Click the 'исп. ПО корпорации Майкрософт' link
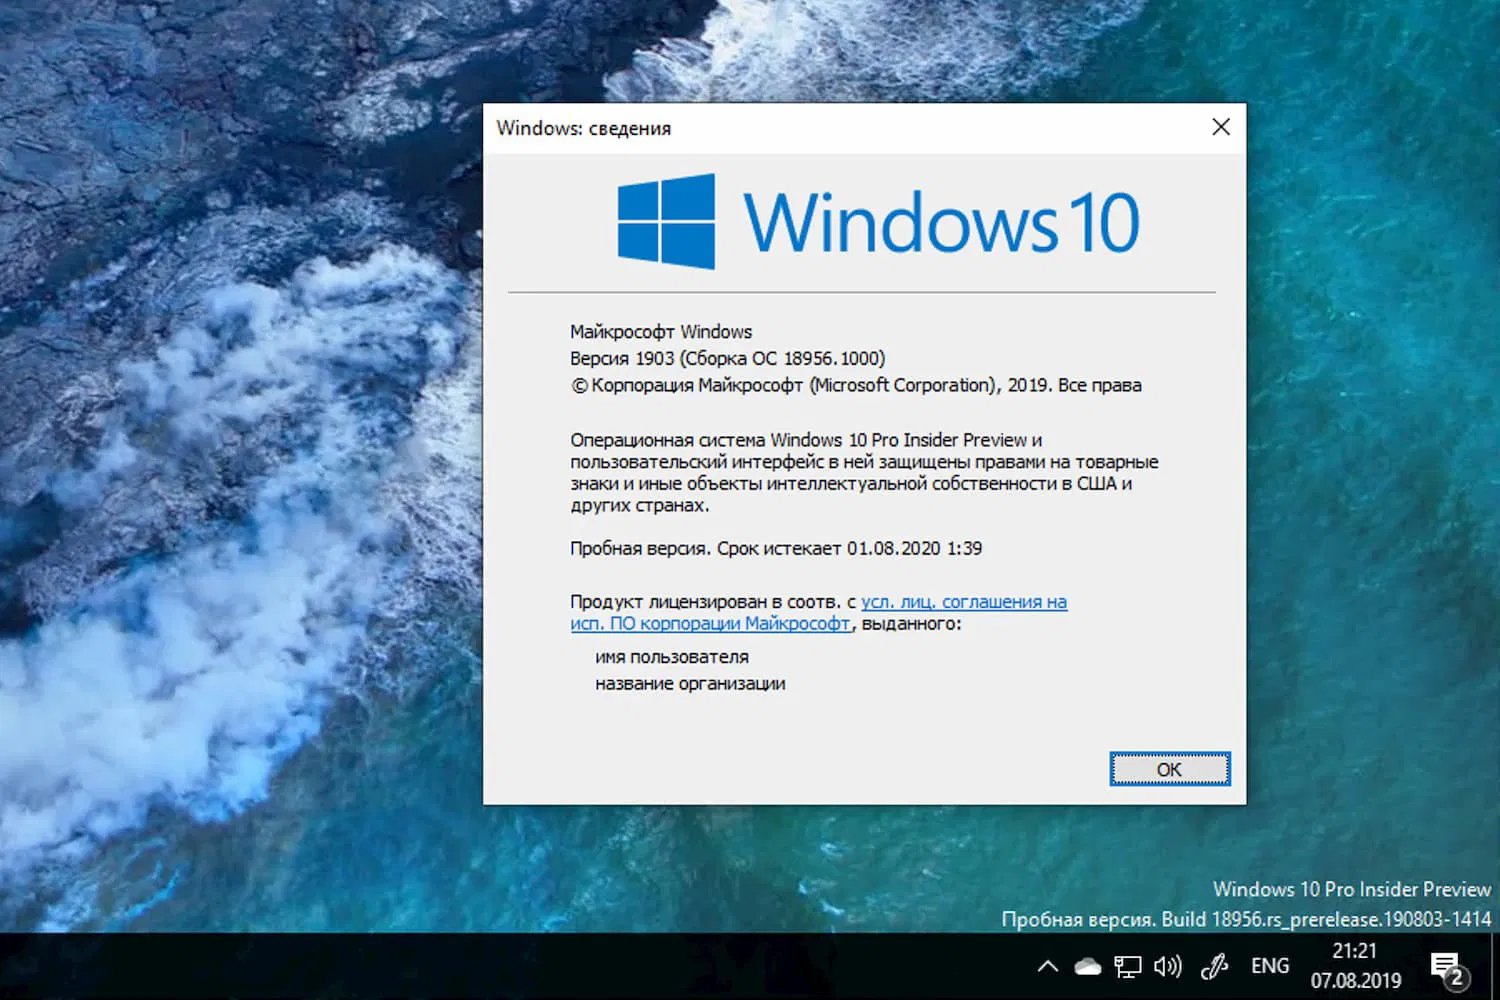This screenshot has width=1500, height=1000. point(711,623)
